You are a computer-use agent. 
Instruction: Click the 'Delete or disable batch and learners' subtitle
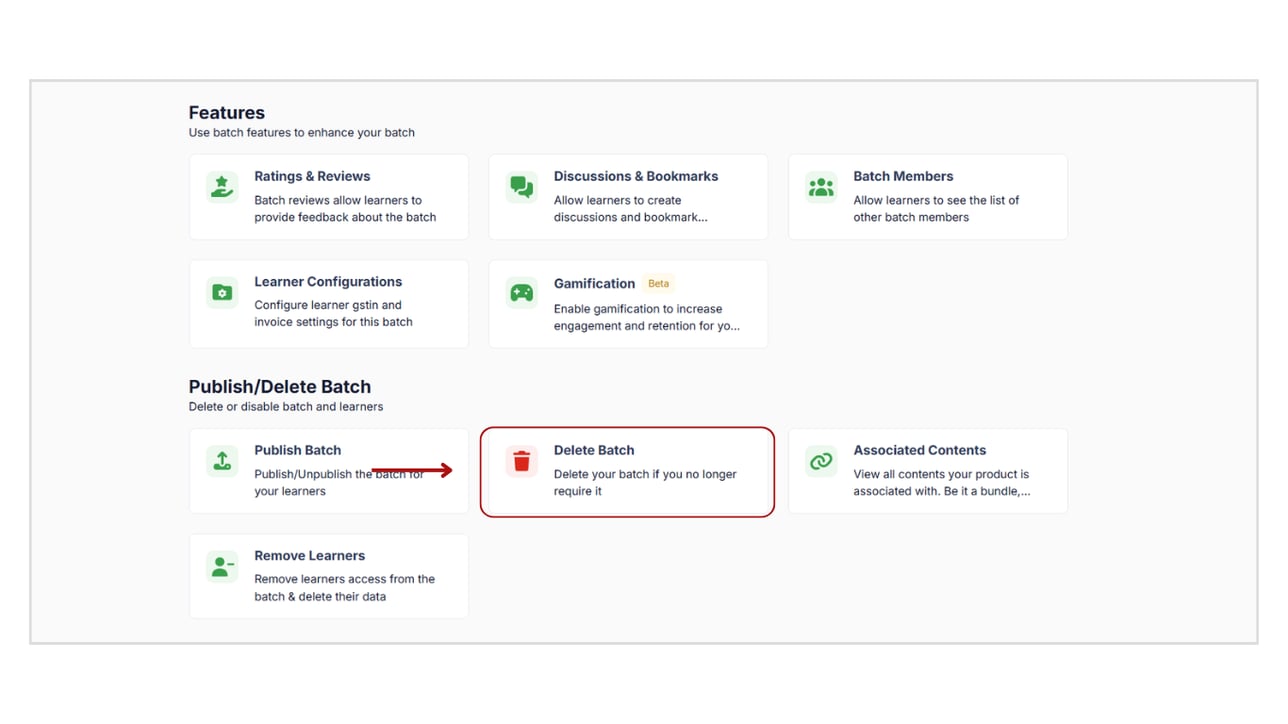coord(286,407)
